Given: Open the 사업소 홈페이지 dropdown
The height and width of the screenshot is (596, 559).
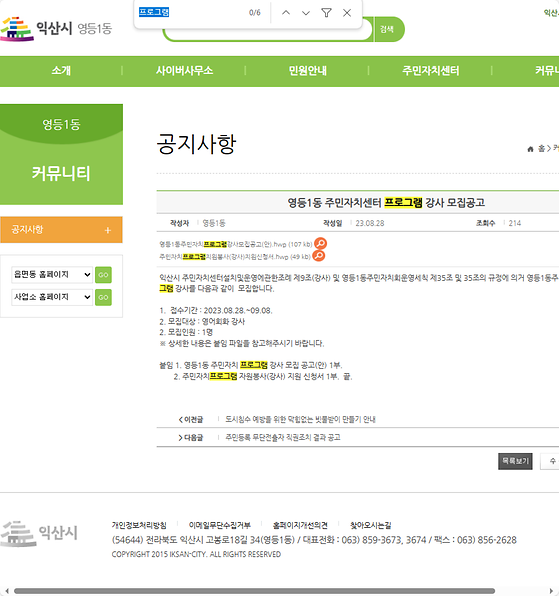Looking at the screenshot, I should point(52,297).
